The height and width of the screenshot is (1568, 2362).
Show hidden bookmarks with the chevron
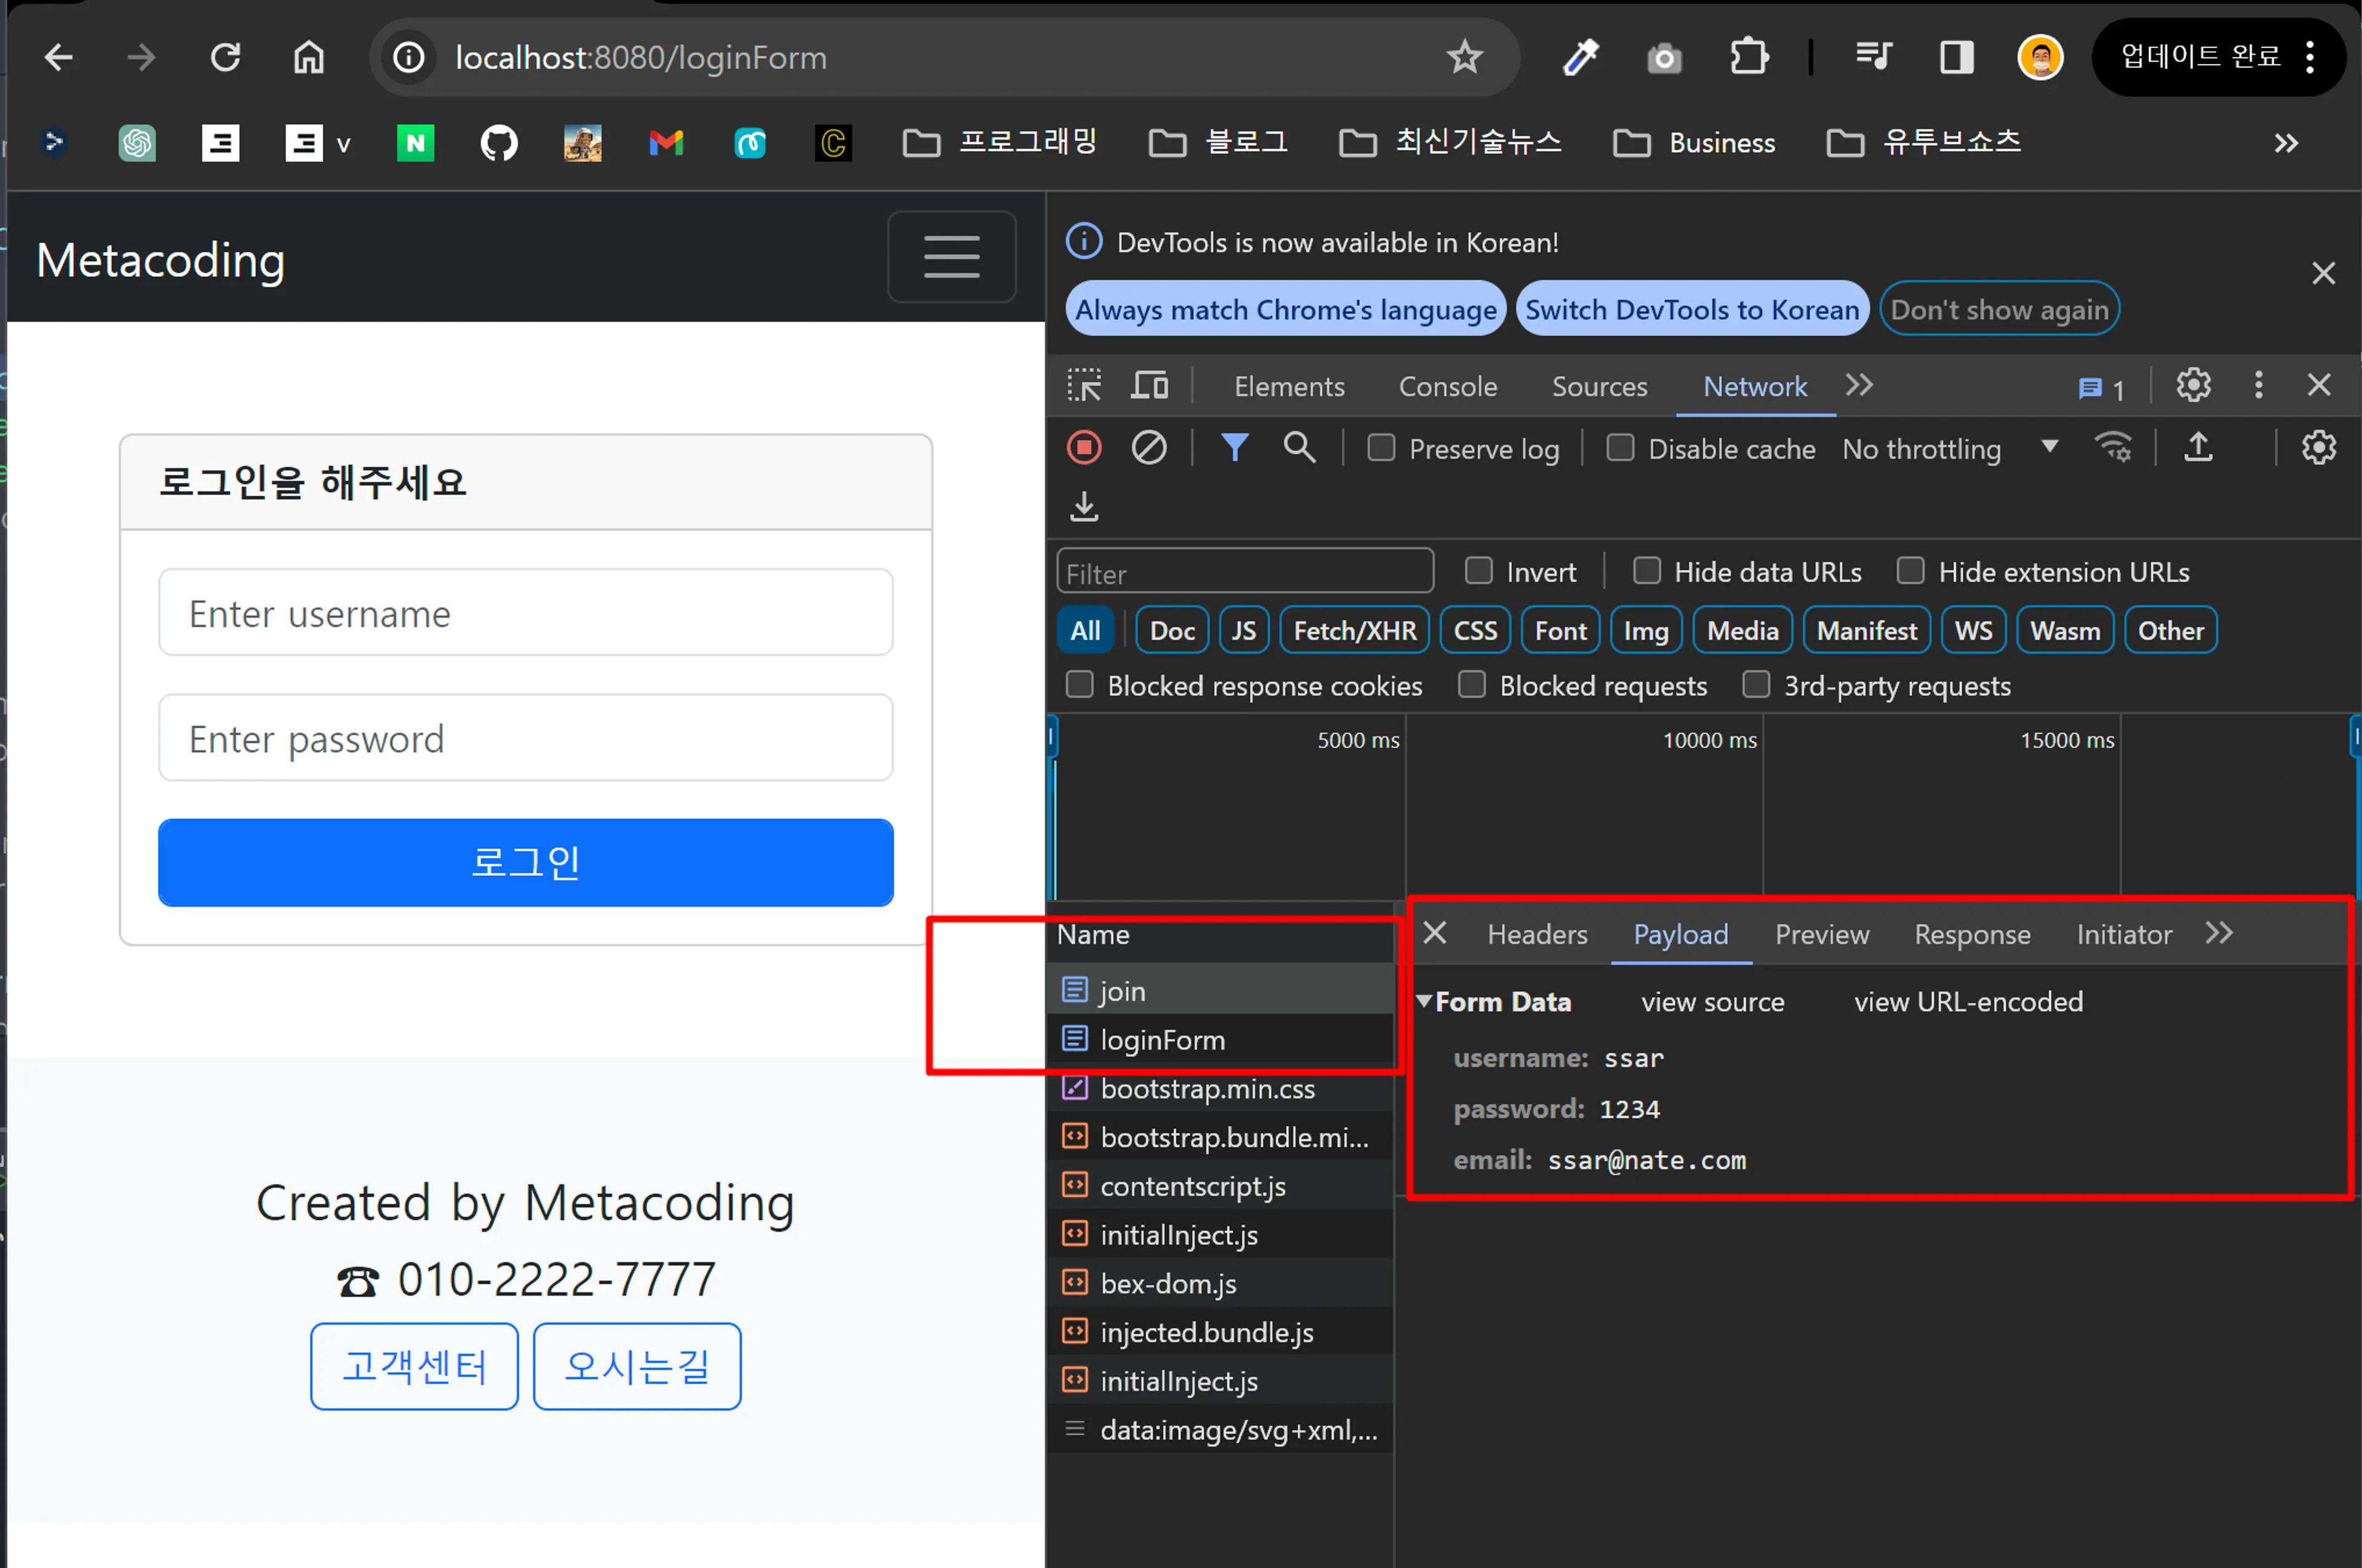pos(2285,143)
